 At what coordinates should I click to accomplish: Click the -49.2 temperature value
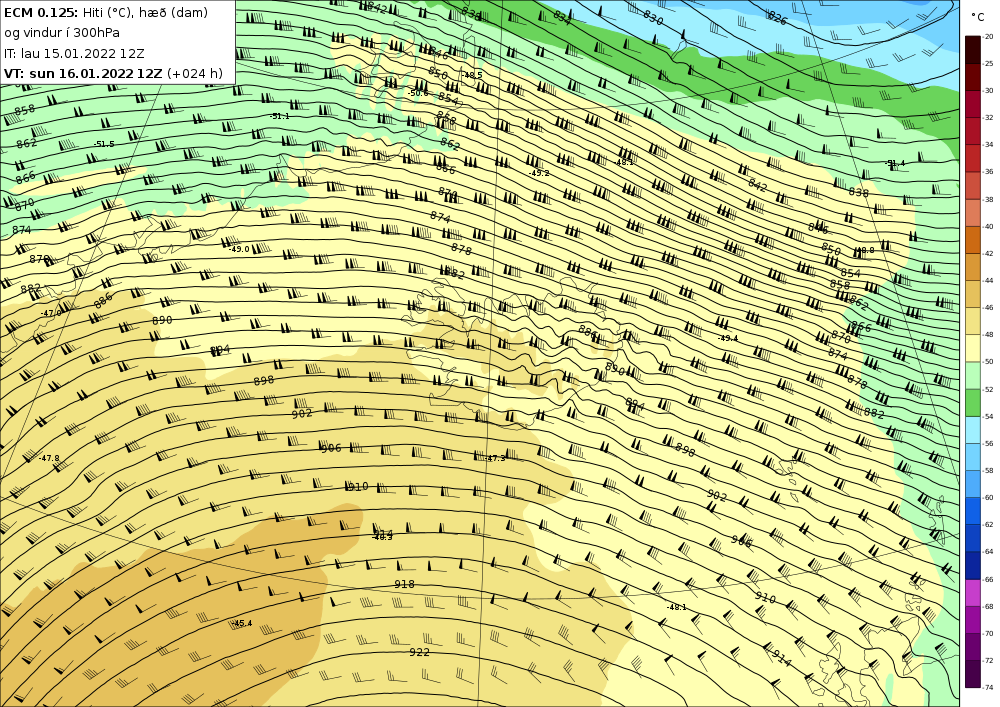539,173
